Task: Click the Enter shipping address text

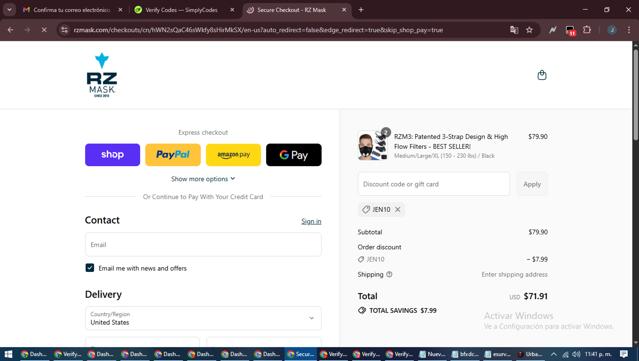Action: coord(514,274)
